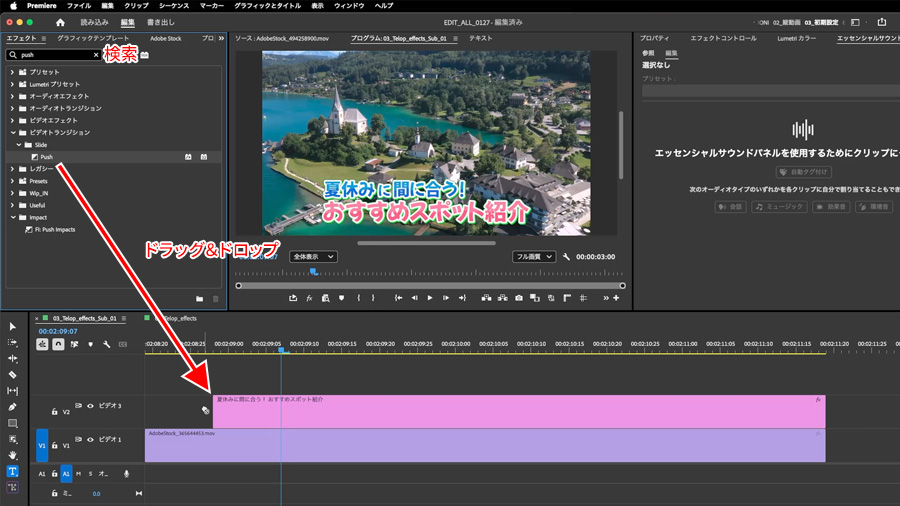This screenshot has width=900, height=506.
Task: Open Program monitor settings wrench
Action: coord(567,256)
